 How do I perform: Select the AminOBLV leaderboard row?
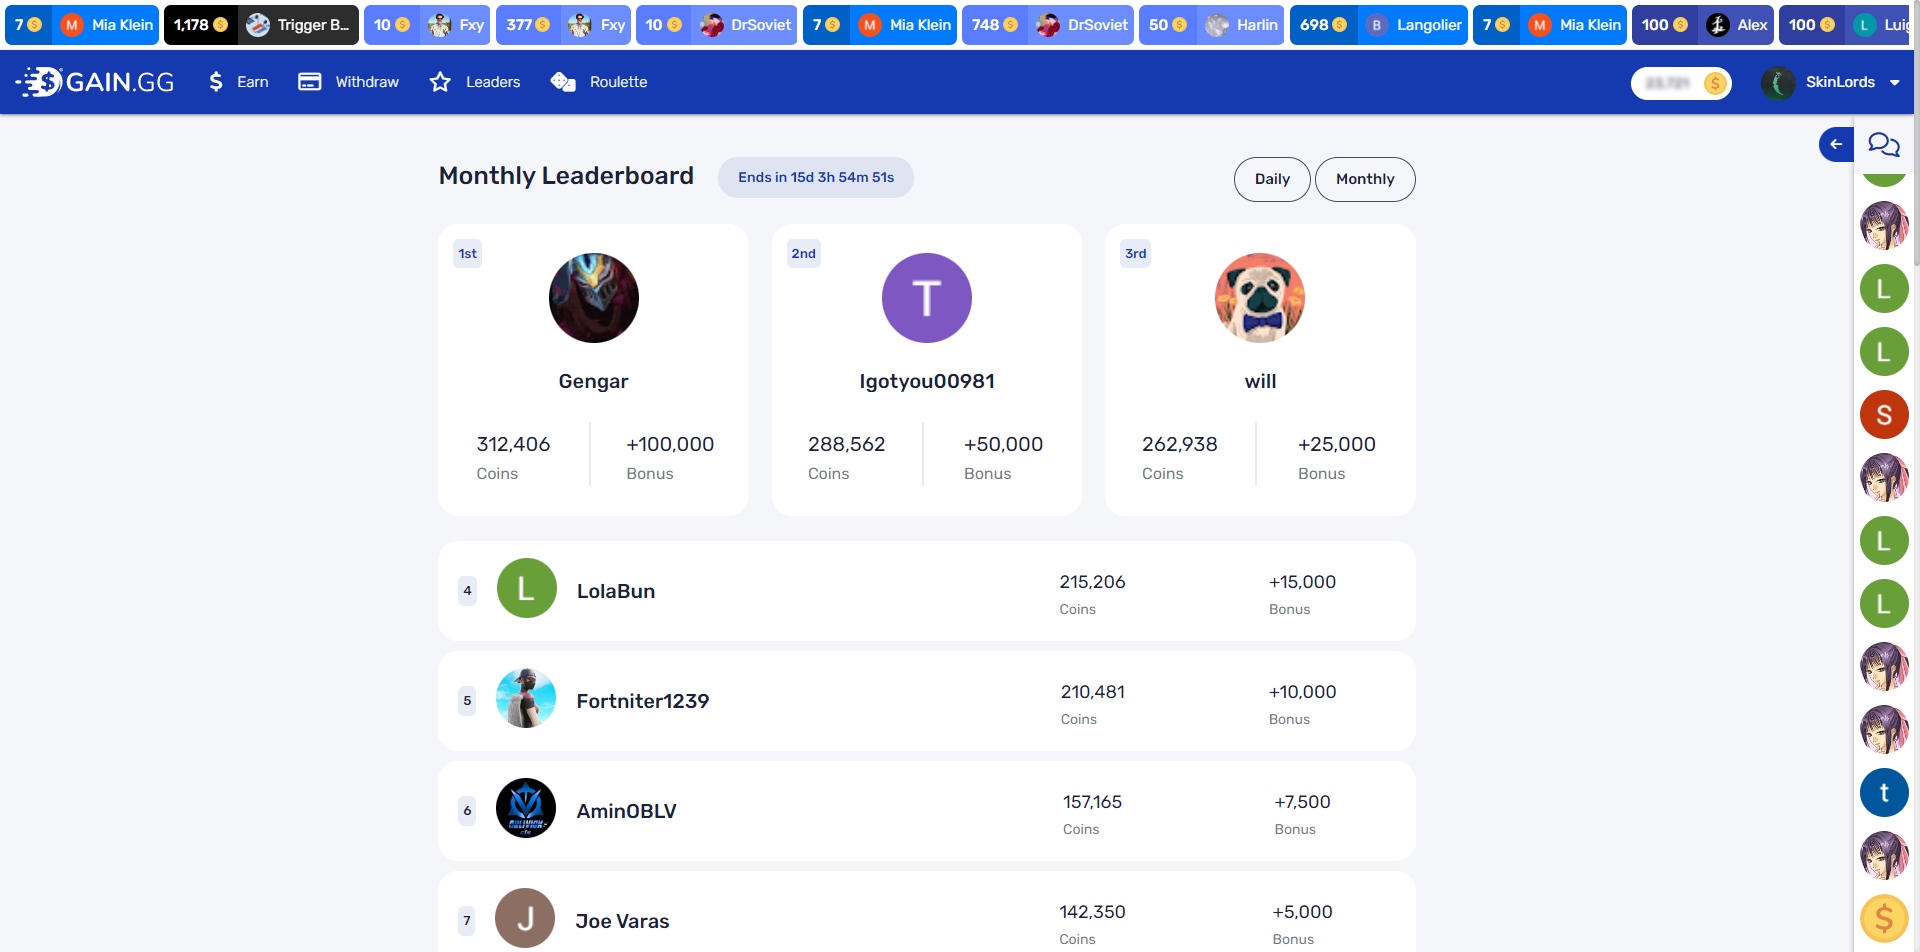click(927, 811)
